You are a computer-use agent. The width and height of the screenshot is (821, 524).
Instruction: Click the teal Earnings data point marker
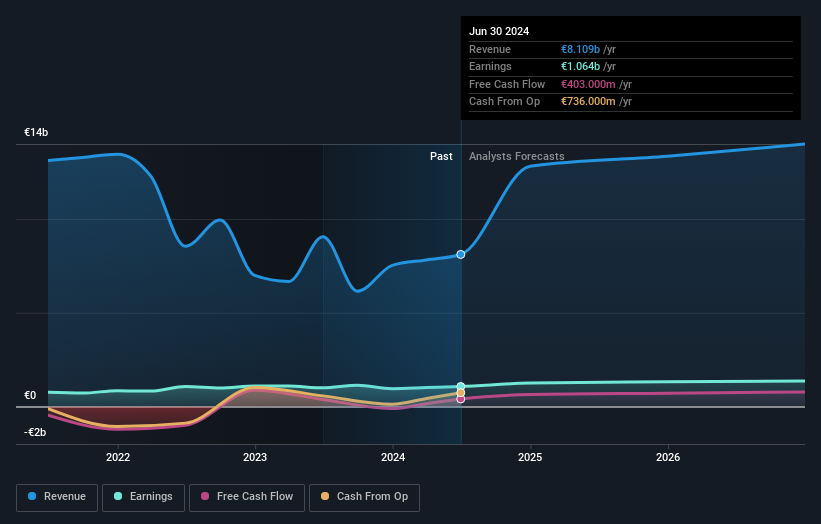[x=461, y=386]
